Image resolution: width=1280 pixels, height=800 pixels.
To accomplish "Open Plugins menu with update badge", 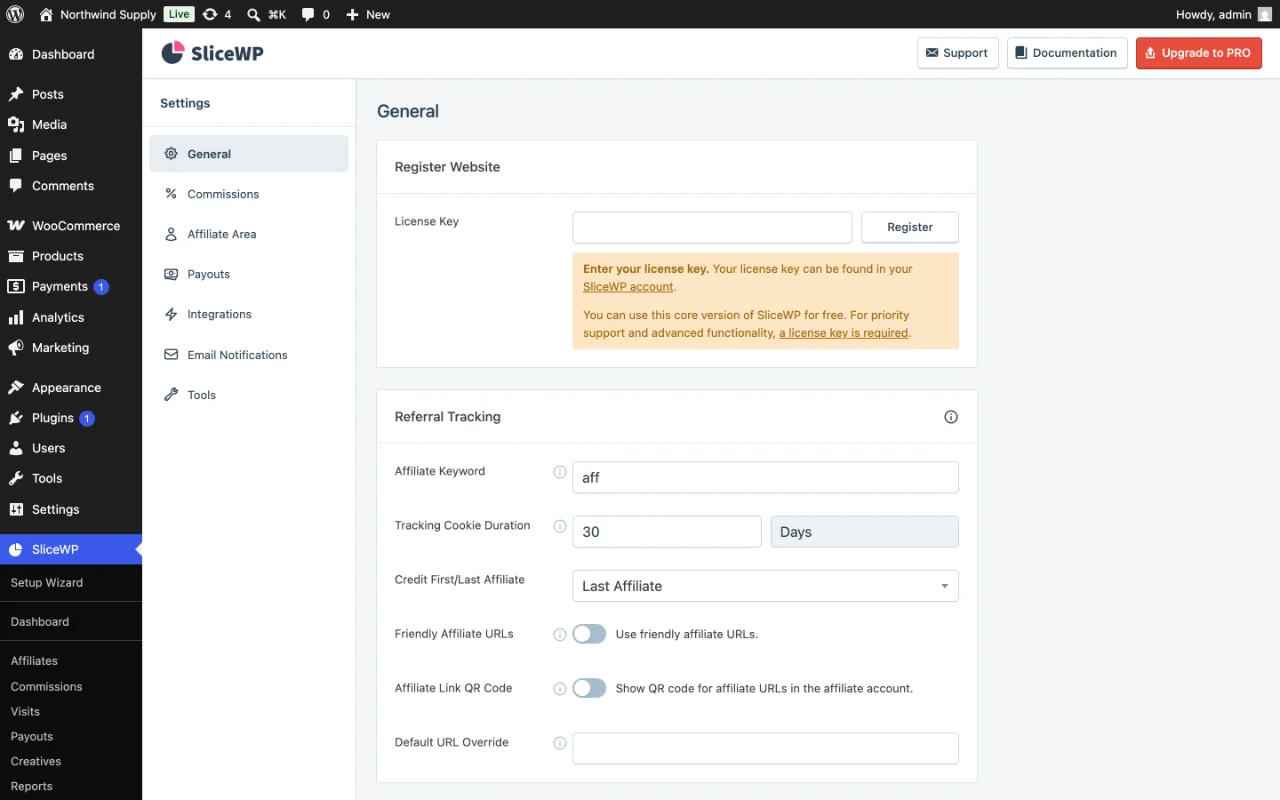I will click(x=71, y=418).
